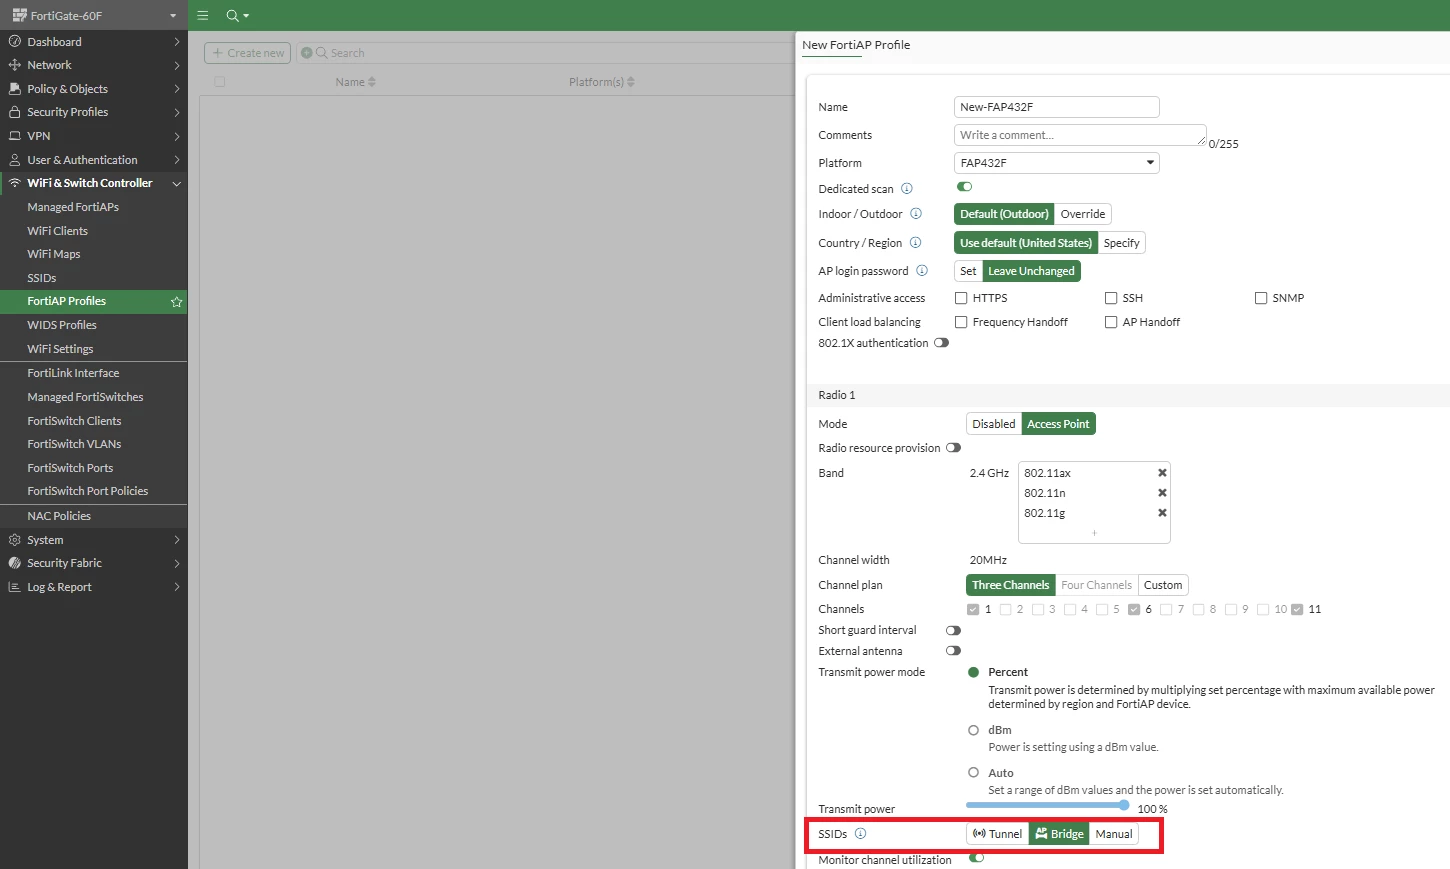The image size is (1450, 869).
Task: Click the User & Authentication person icon
Action: point(15,160)
